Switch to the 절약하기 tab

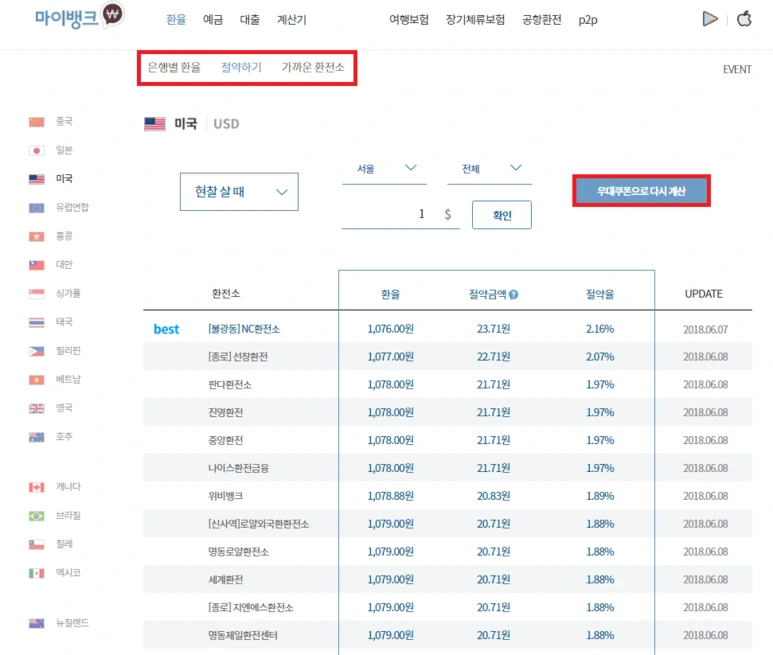click(x=241, y=67)
